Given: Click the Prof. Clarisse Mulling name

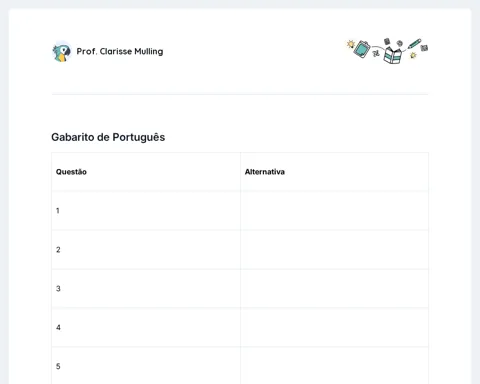Looking at the screenshot, I should click(x=120, y=51).
